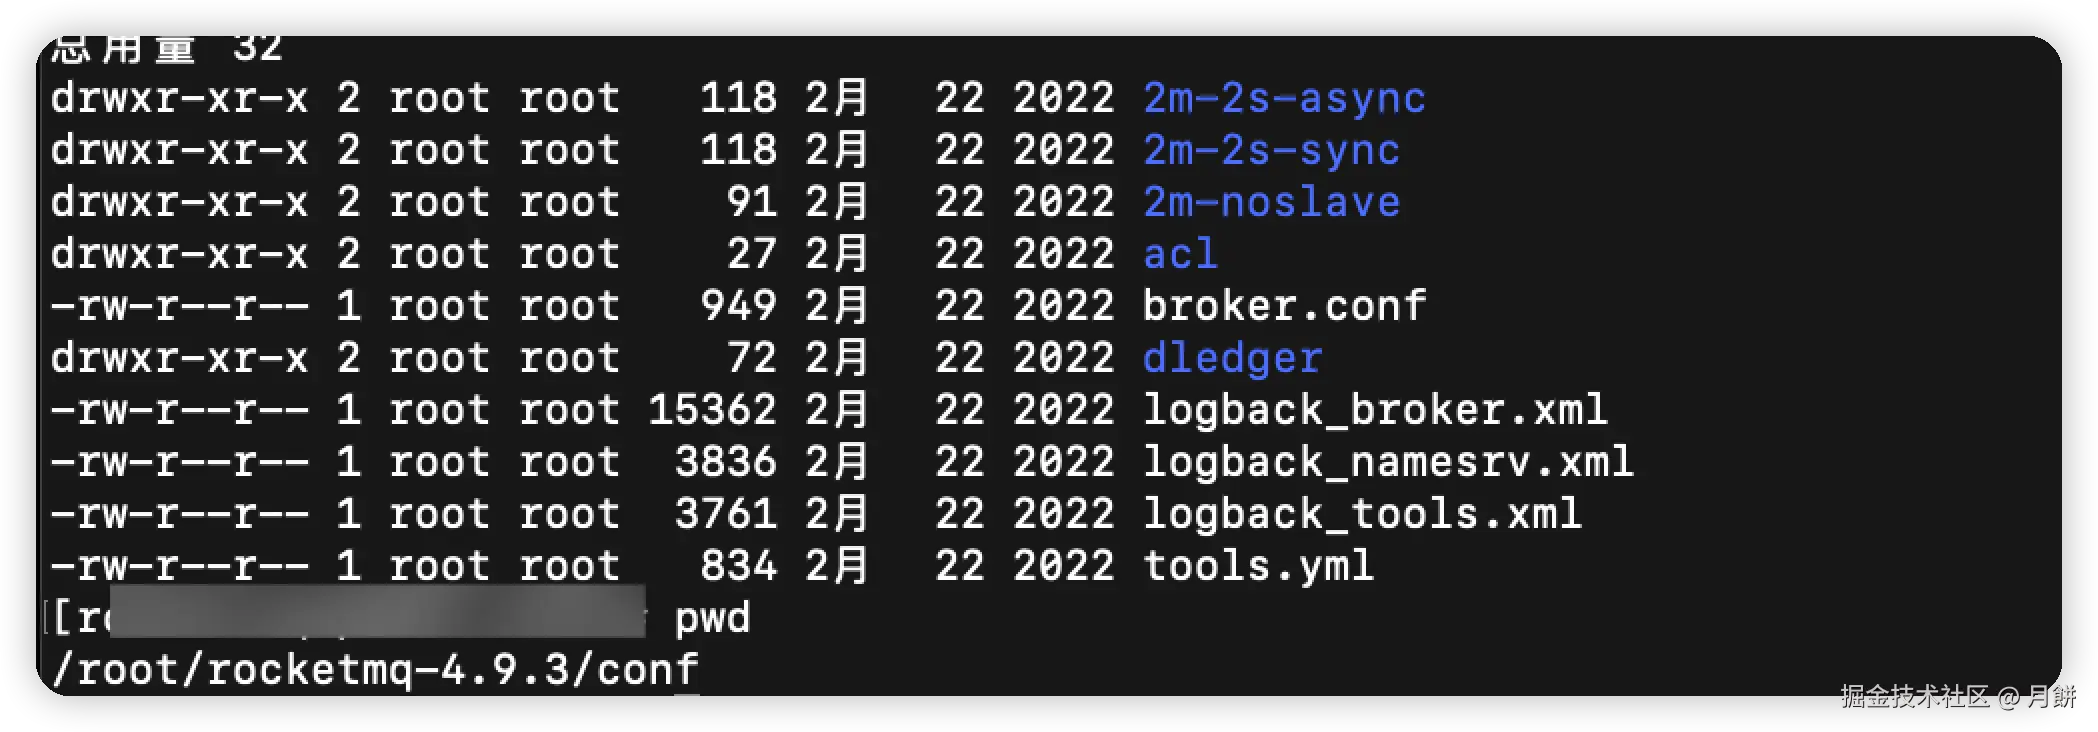Click the /root/rocketmq-4.9.3/conf path output
This screenshot has height=732, width=2098.
coord(374,670)
